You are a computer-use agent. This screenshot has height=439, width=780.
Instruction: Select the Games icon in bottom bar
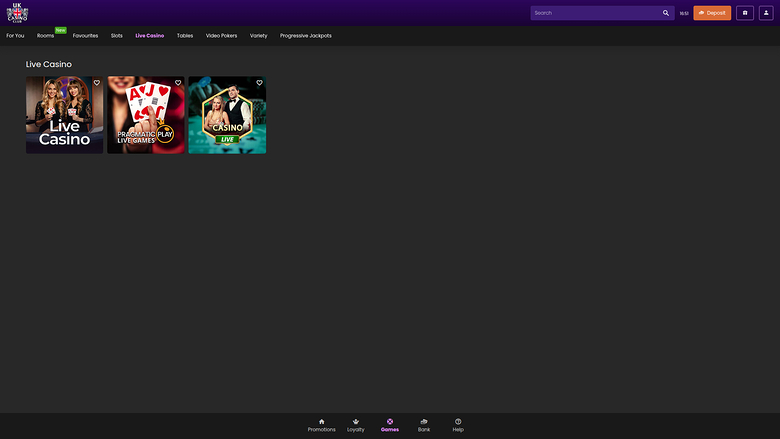click(390, 424)
